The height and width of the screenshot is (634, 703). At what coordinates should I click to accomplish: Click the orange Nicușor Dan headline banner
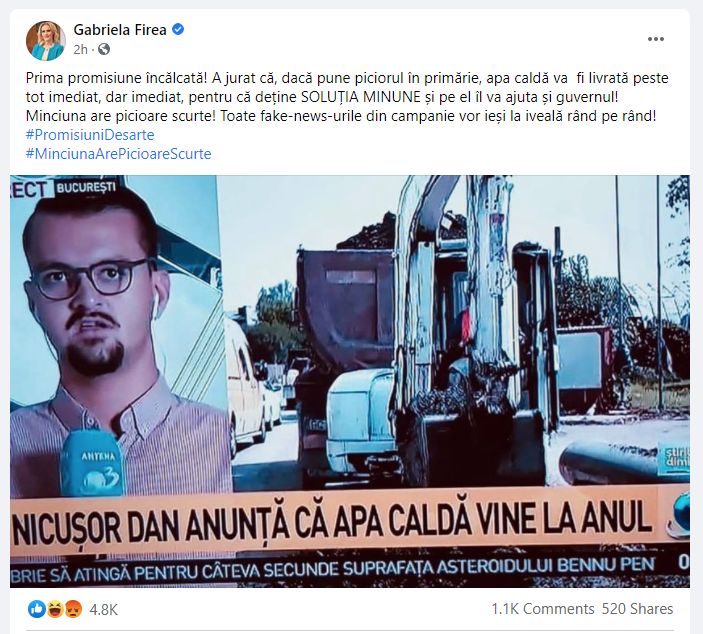[350, 521]
